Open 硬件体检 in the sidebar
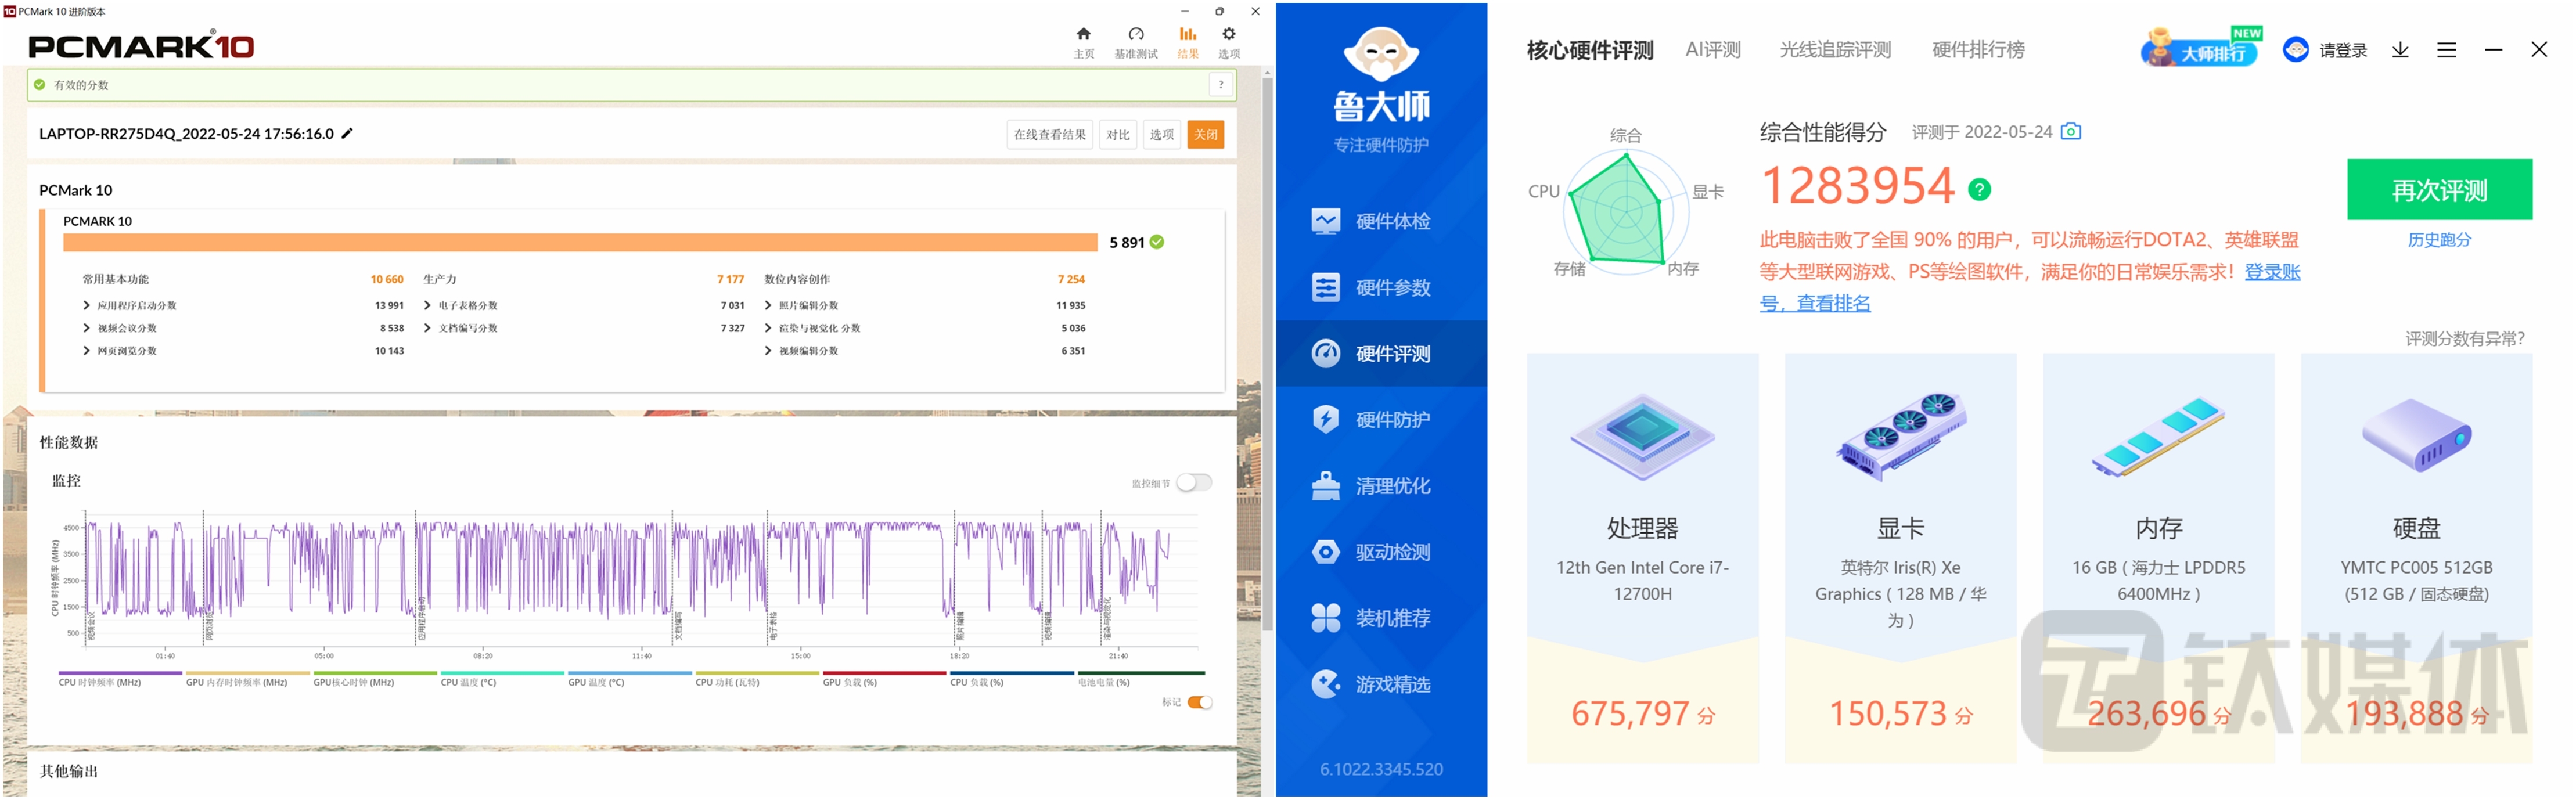The width and height of the screenshot is (2576, 800). [x=1380, y=221]
